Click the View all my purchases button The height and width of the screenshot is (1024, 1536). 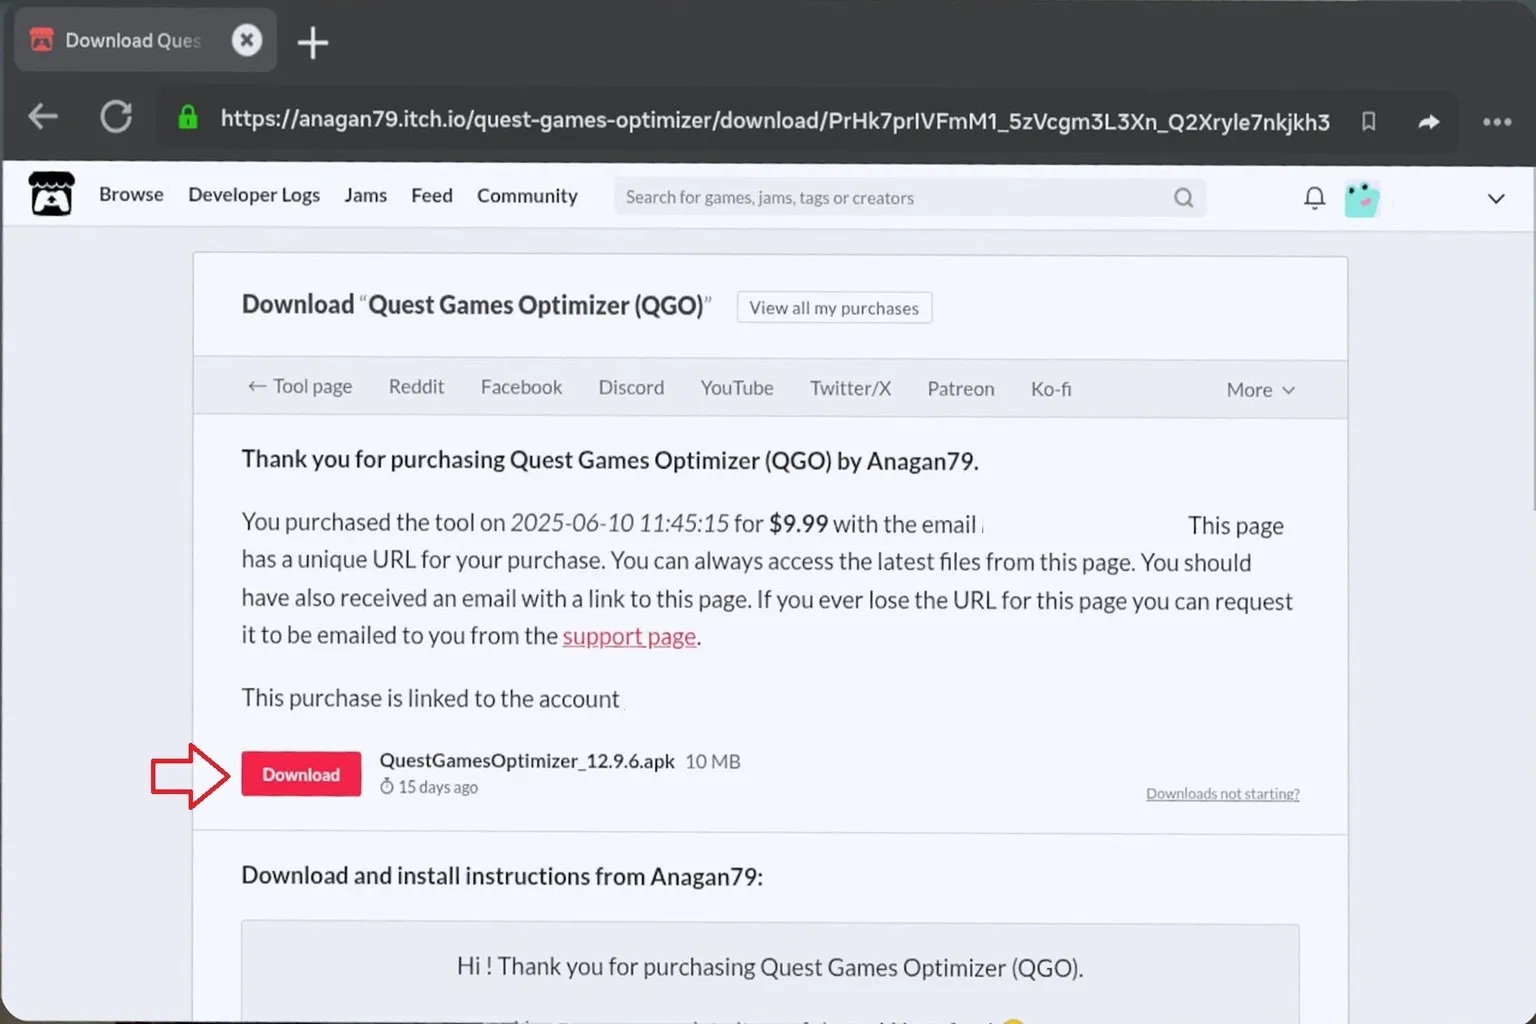pos(834,308)
